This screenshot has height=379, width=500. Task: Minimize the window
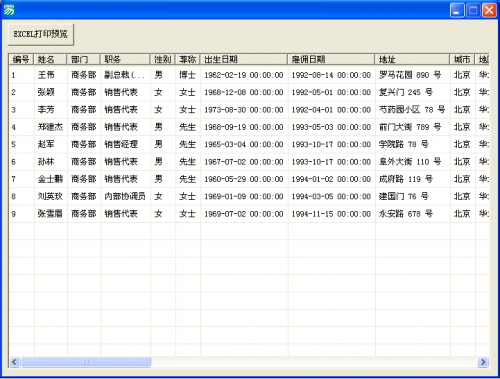click(457, 10)
